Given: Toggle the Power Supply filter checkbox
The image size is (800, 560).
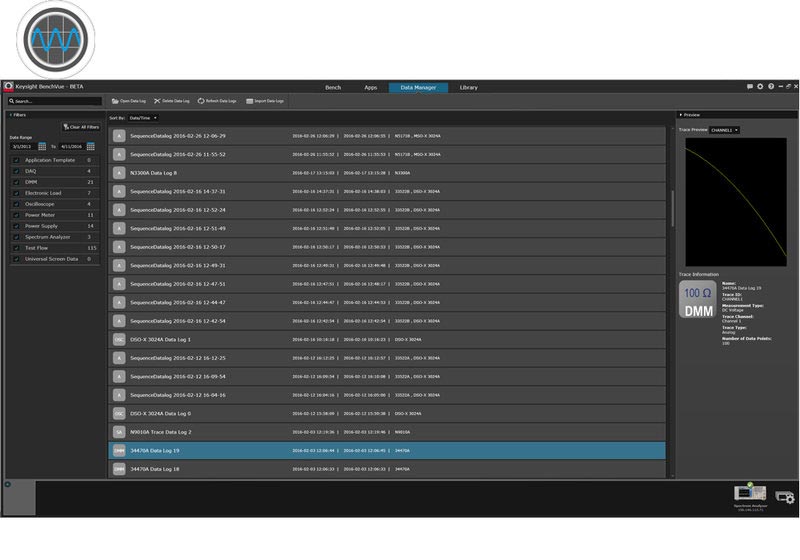Looking at the screenshot, I should [16, 226].
